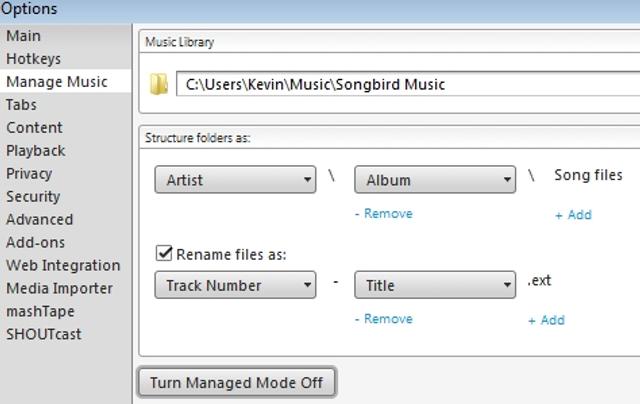The height and width of the screenshot is (404, 640).
Task: Show the Add-ons options
Action: coord(35,242)
